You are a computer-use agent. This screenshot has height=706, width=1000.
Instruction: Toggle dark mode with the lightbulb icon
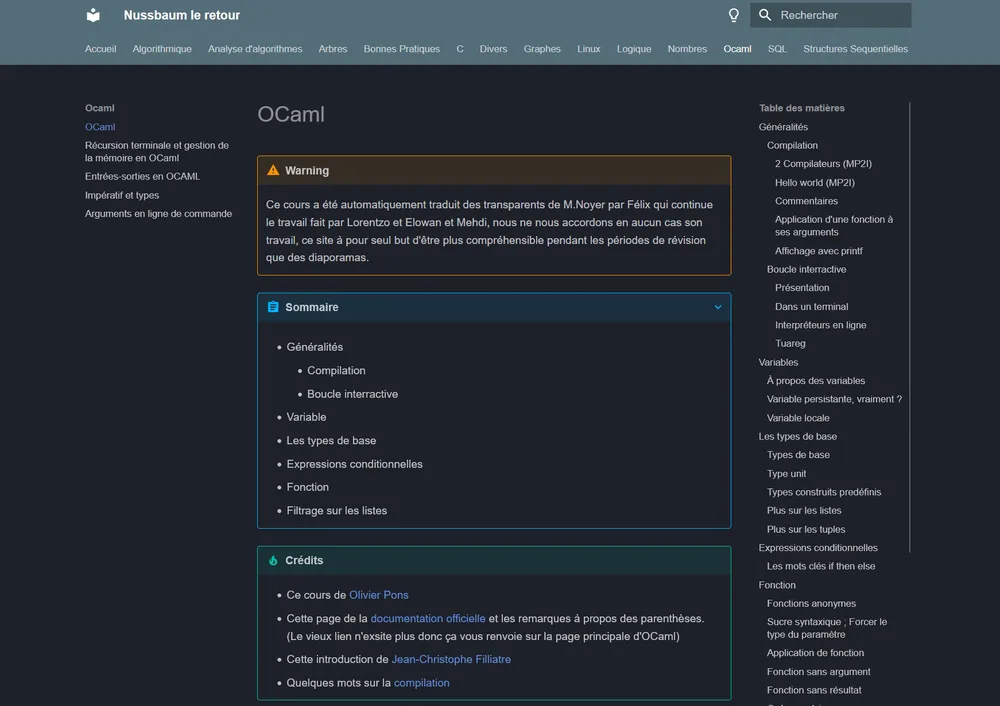coord(733,15)
